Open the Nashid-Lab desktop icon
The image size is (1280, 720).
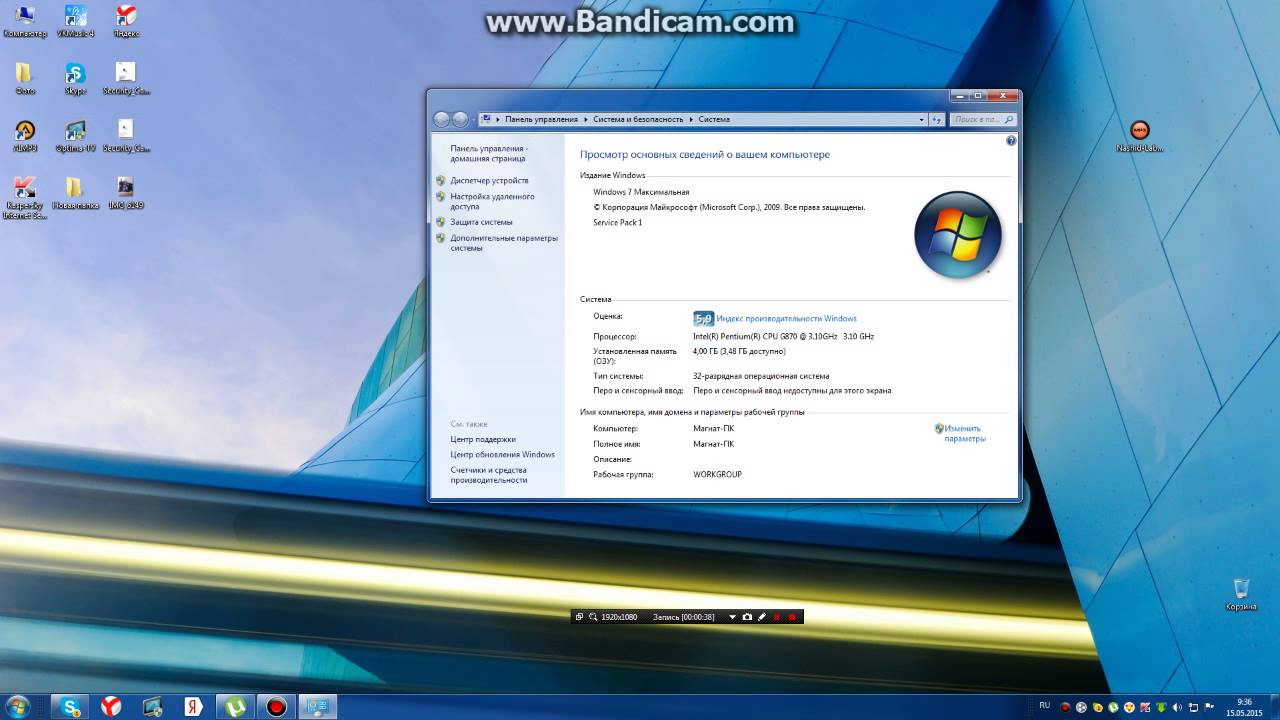click(x=1140, y=136)
